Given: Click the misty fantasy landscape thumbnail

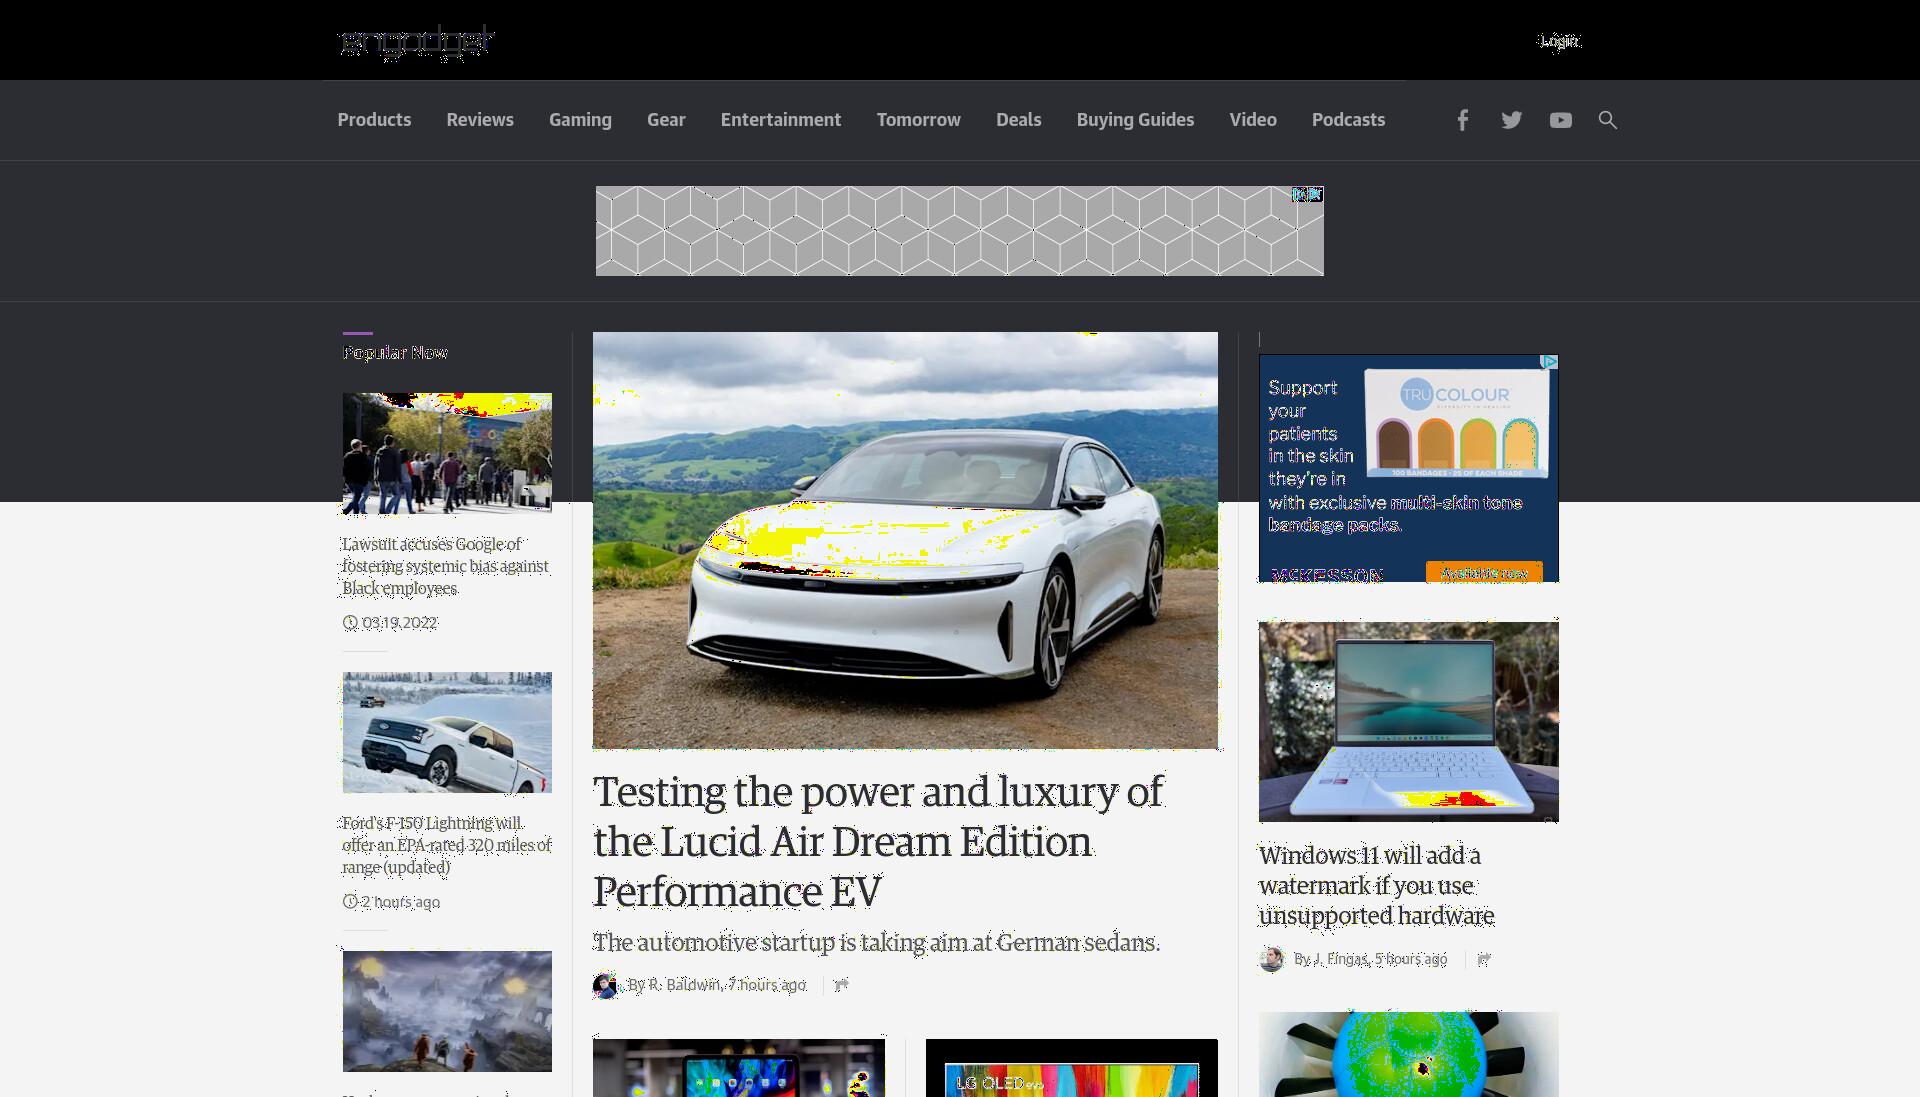Looking at the screenshot, I should click(447, 1011).
